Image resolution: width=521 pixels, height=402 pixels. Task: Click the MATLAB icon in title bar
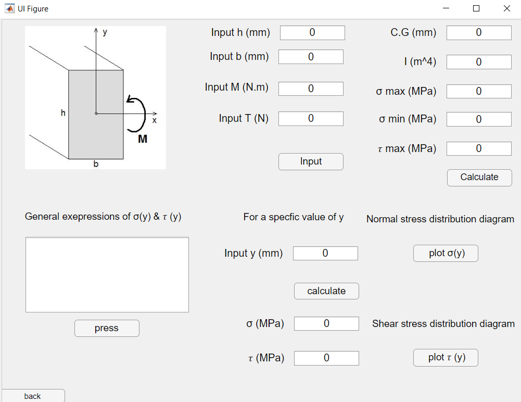[x=9, y=8]
